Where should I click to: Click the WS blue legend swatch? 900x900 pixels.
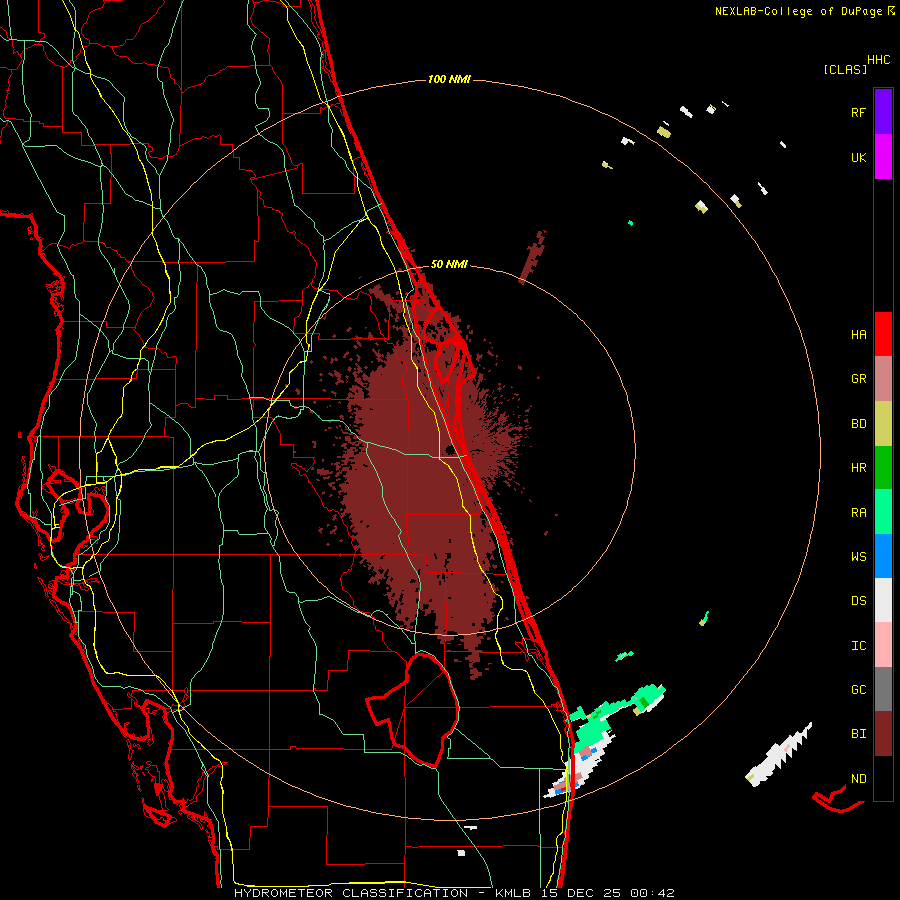[883, 556]
